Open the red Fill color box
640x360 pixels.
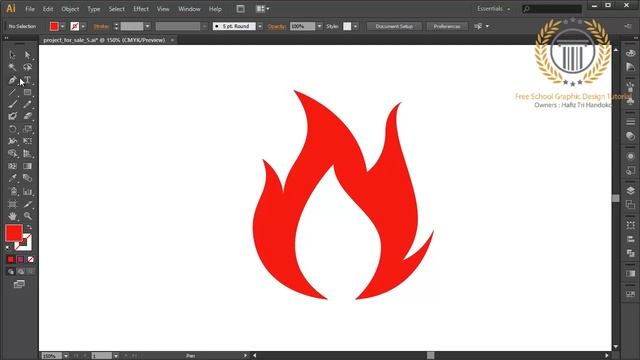coord(54,26)
